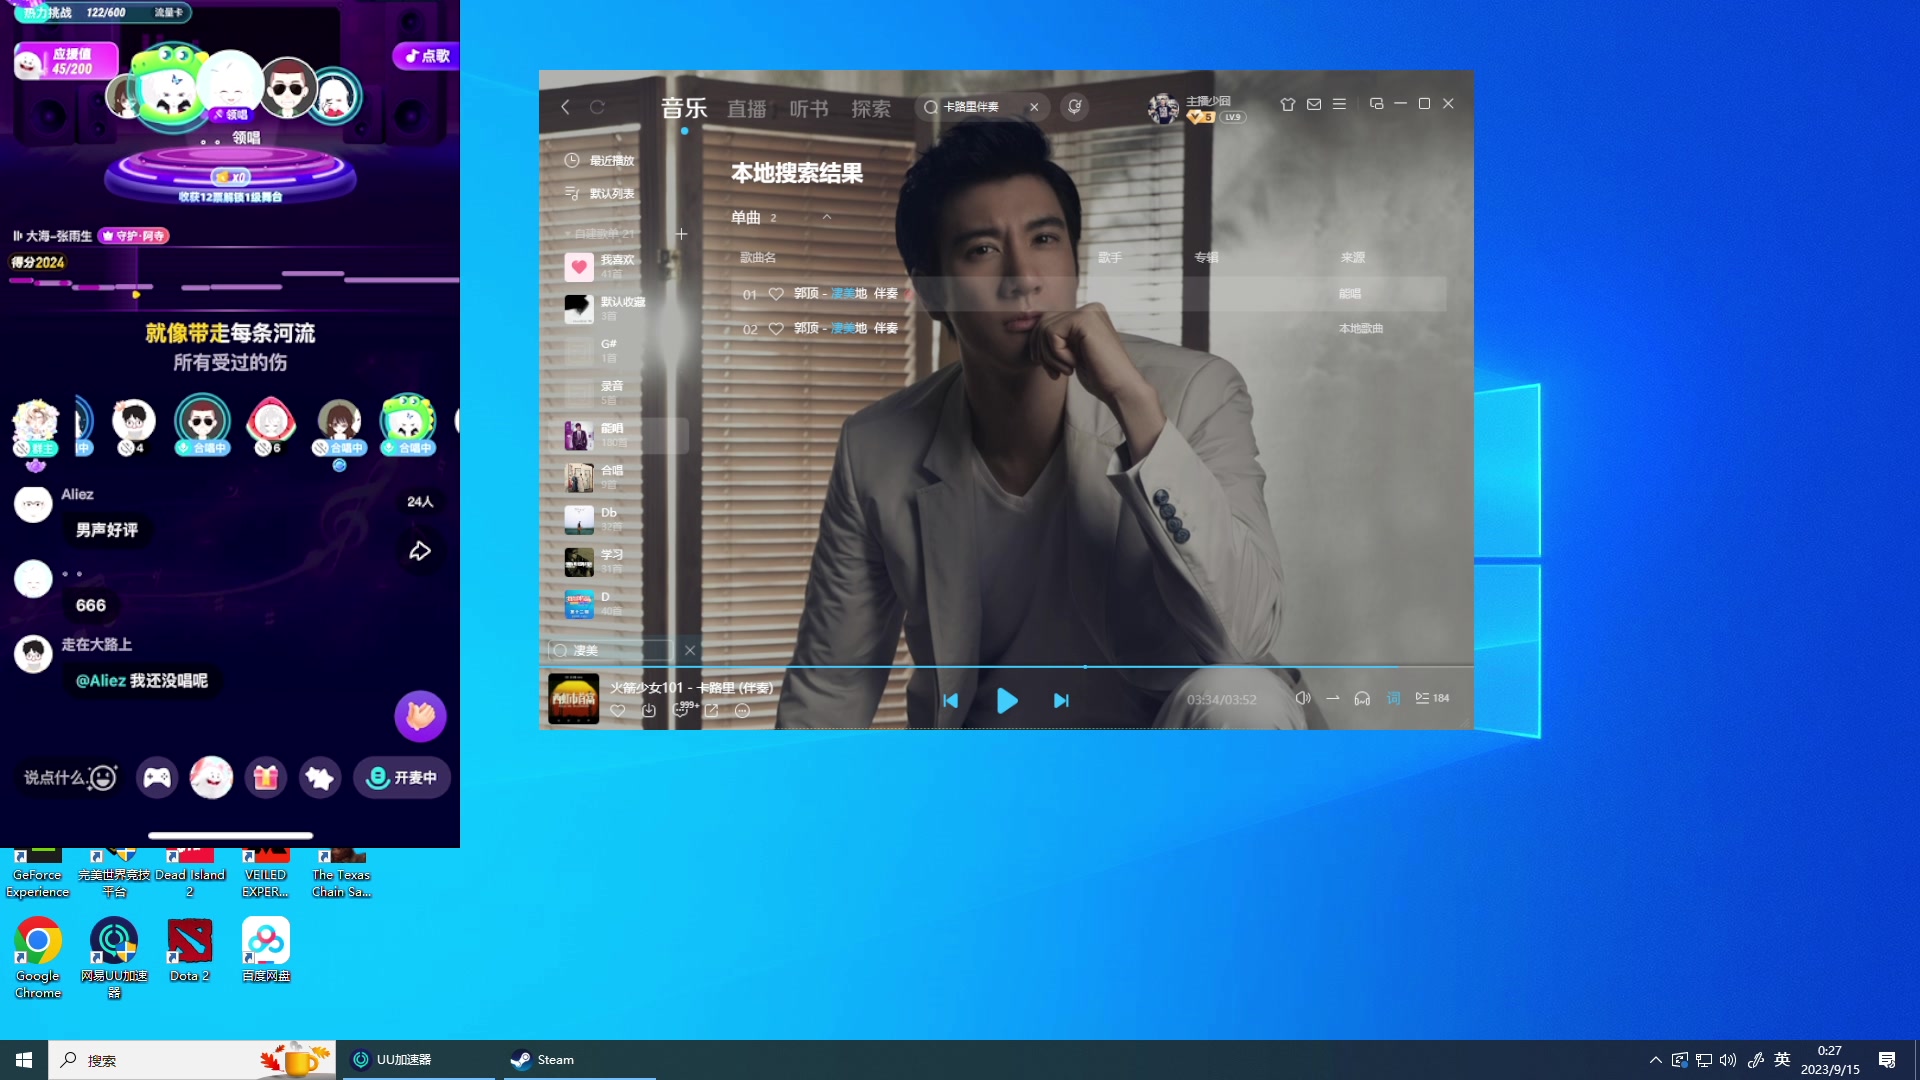Open Google Chrome desktop shortcut

tap(38, 958)
